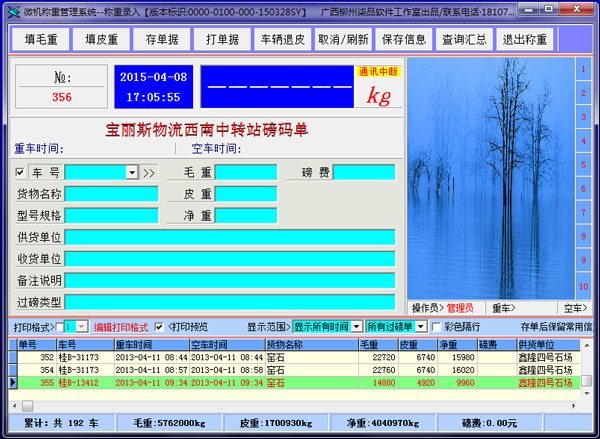Toggle the 车号 checkbox
600x439 pixels.
point(21,172)
